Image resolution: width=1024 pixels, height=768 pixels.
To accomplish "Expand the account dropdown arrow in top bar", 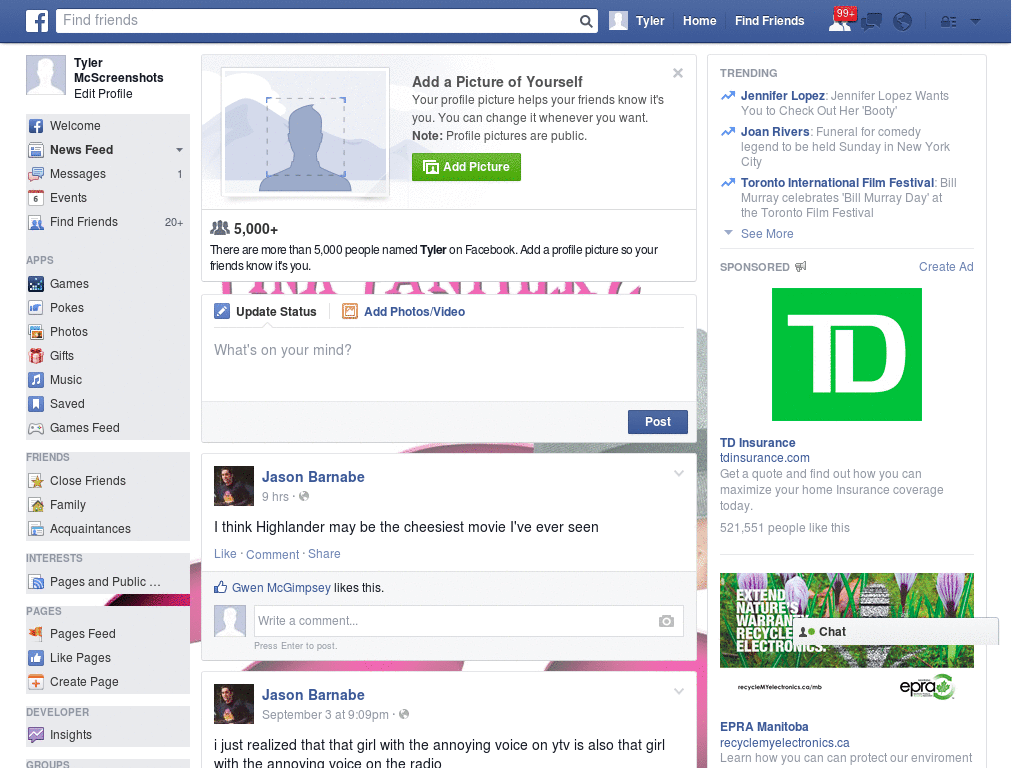I will pyautogui.click(x=976, y=21).
